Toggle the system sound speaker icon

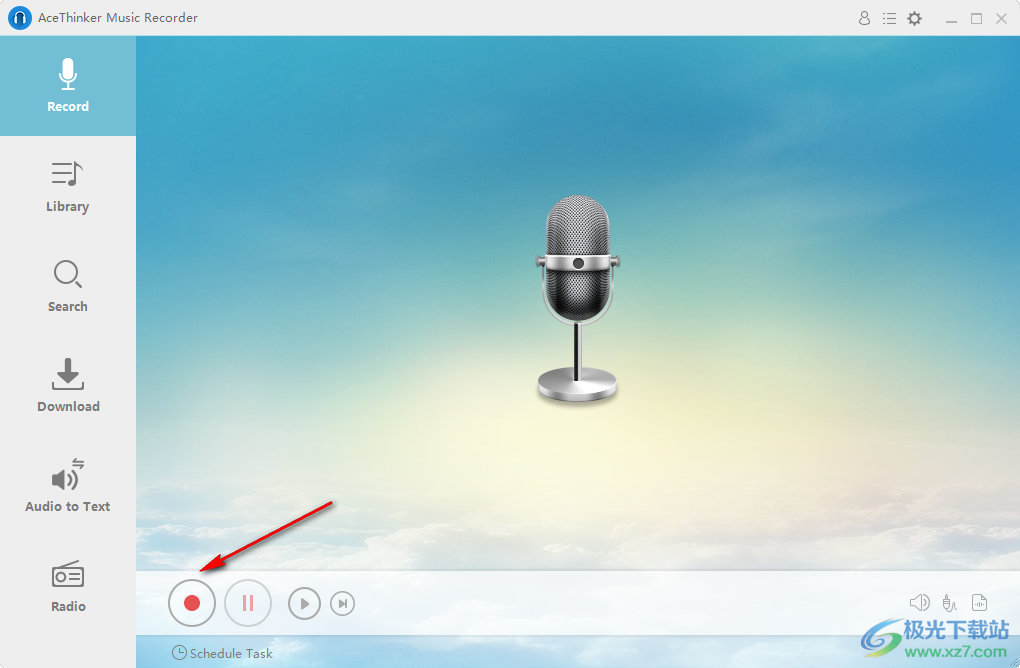pyautogui.click(x=920, y=602)
